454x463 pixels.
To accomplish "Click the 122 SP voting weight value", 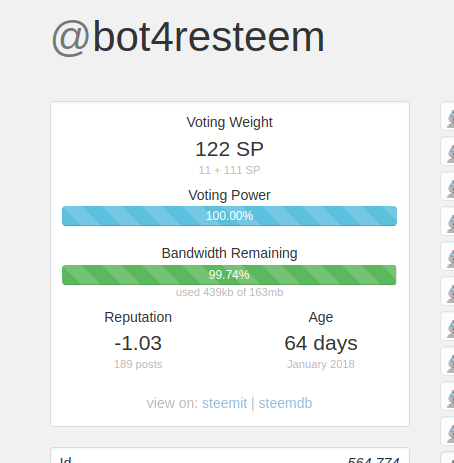I will pyautogui.click(x=229, y=149).
